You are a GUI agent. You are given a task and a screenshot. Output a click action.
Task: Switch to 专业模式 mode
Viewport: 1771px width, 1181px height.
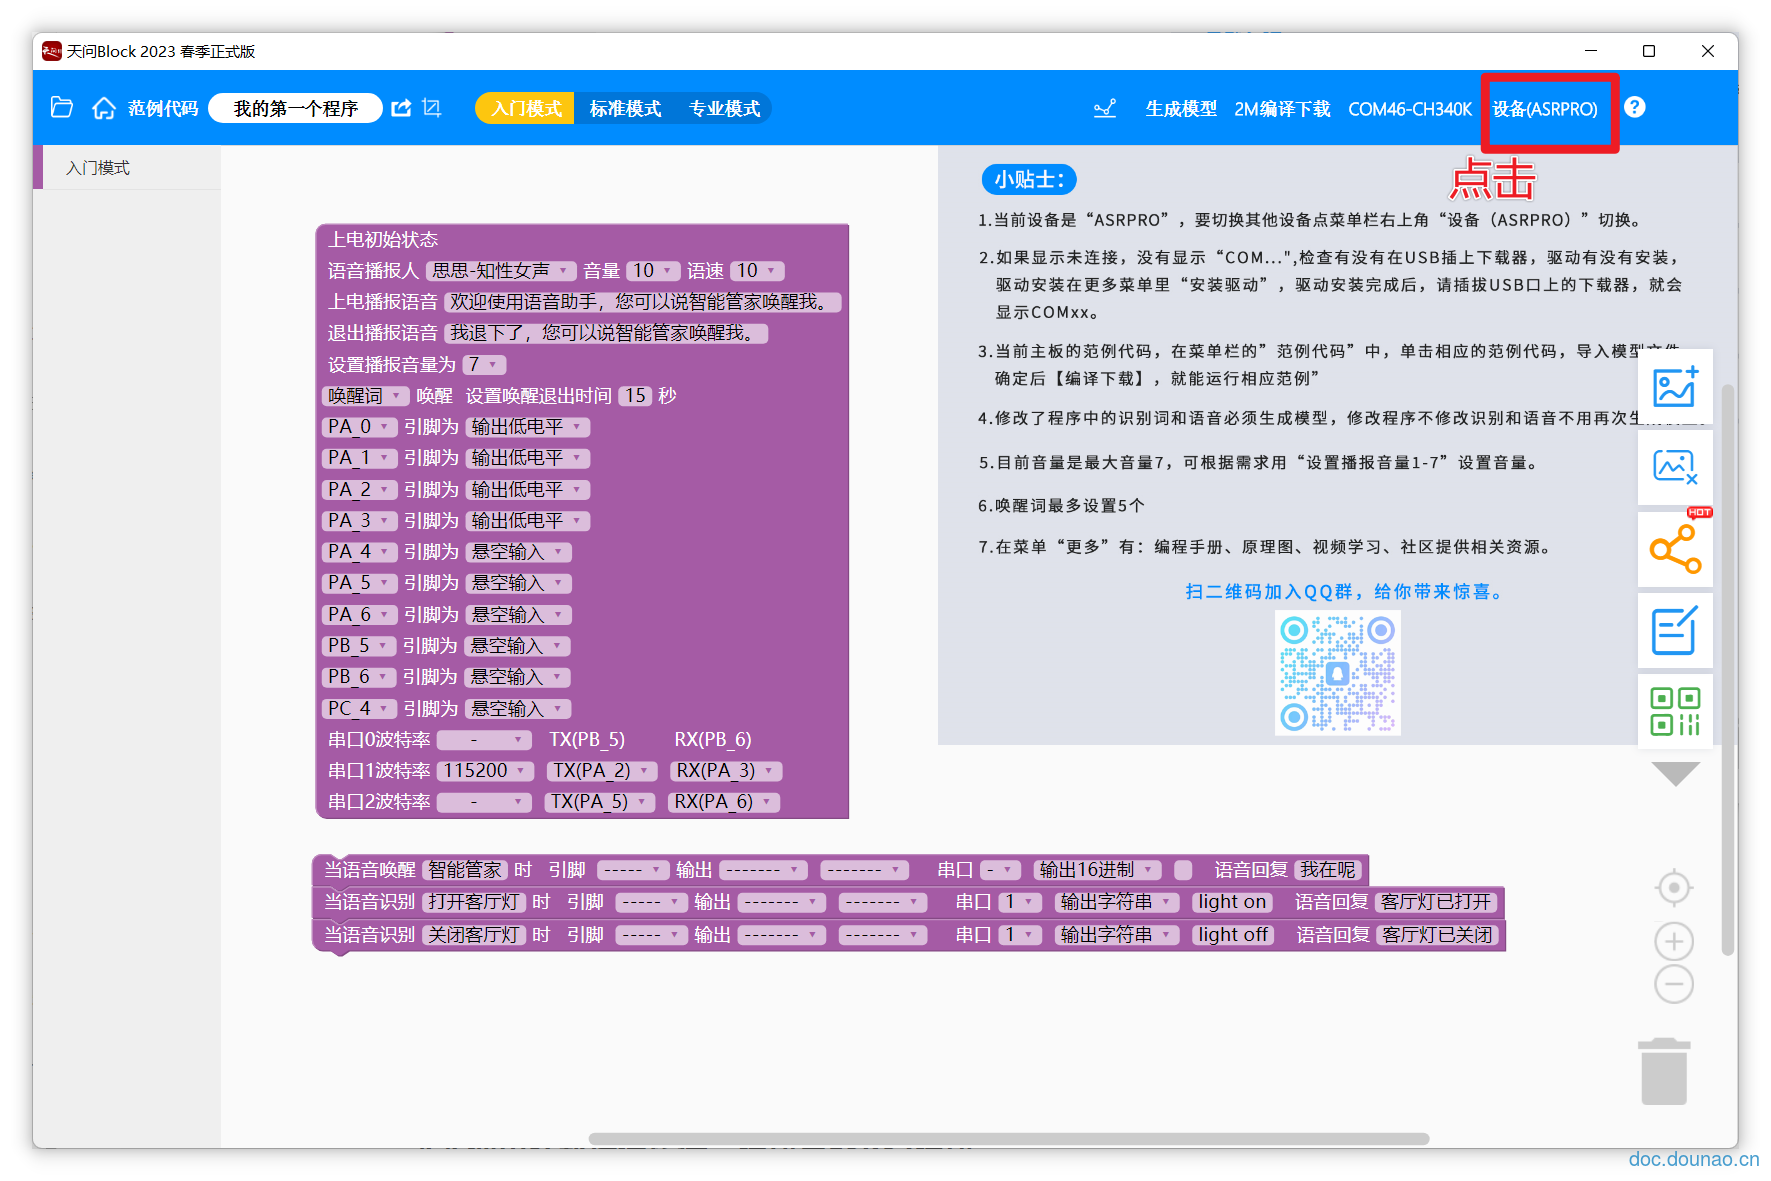[724, 108]
